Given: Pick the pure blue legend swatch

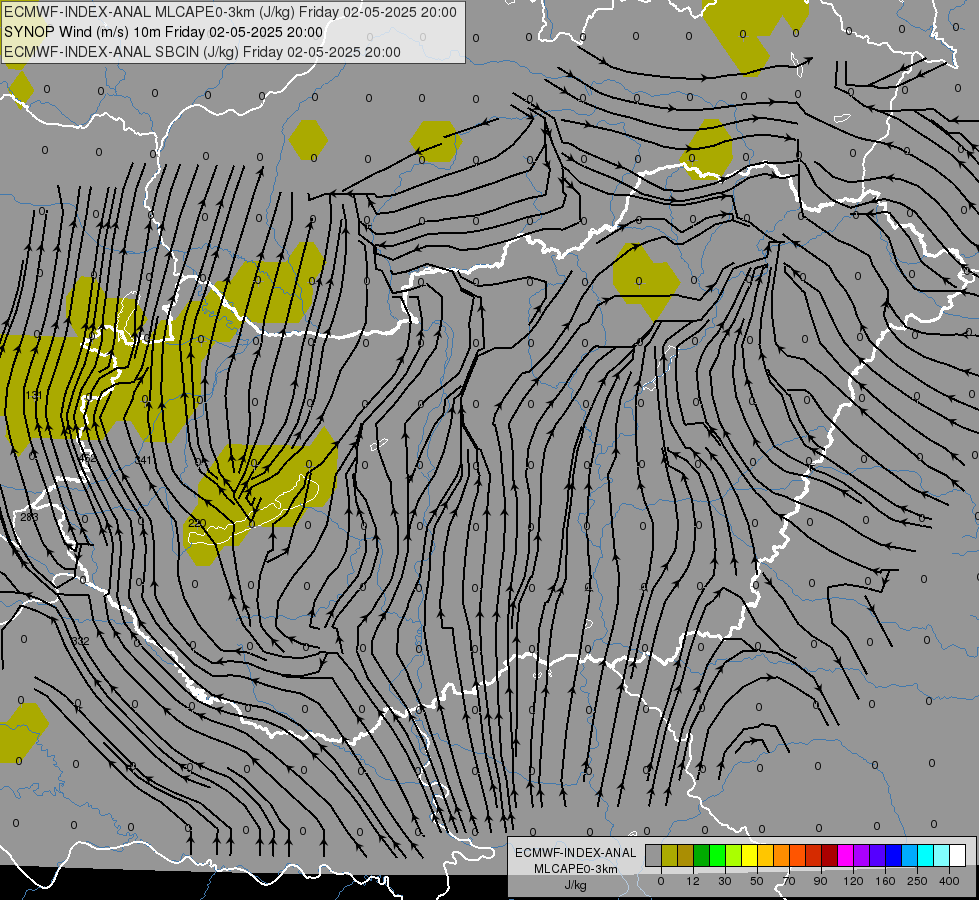Looking at the screenshot, I should (893, 855).
